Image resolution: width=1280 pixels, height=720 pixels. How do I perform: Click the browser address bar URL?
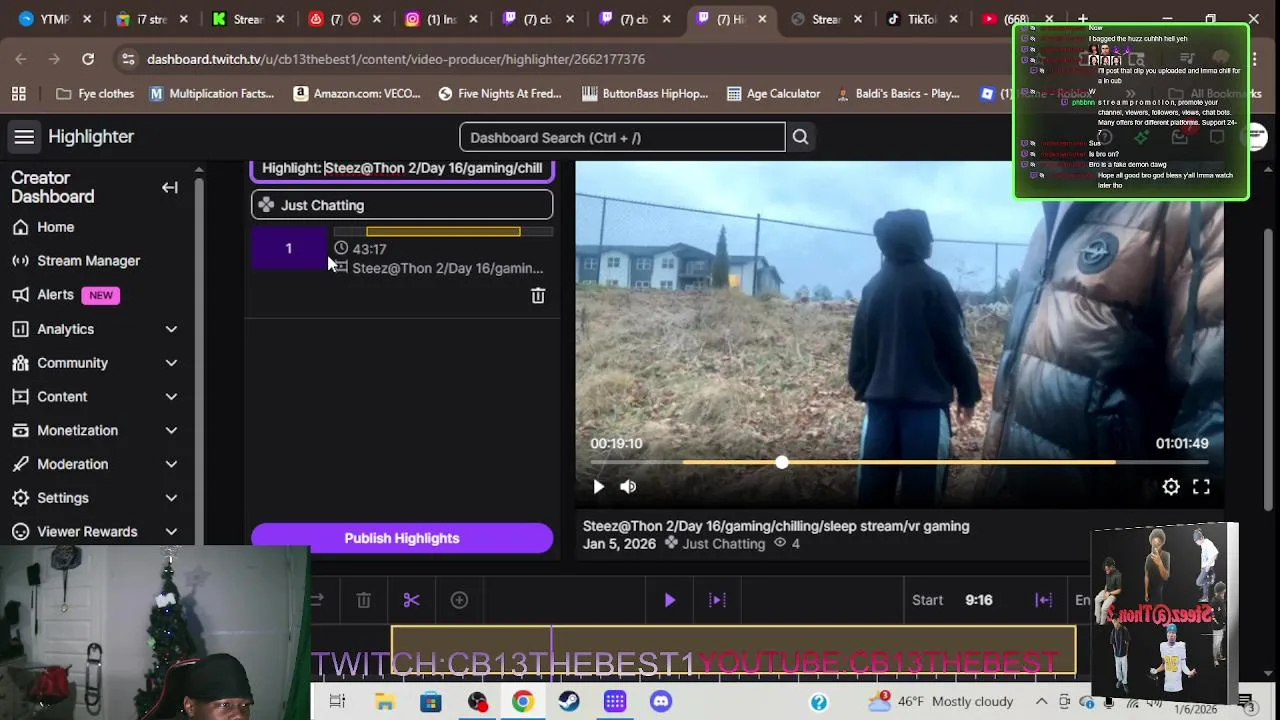pyautogui.click(x=396, y=59)
